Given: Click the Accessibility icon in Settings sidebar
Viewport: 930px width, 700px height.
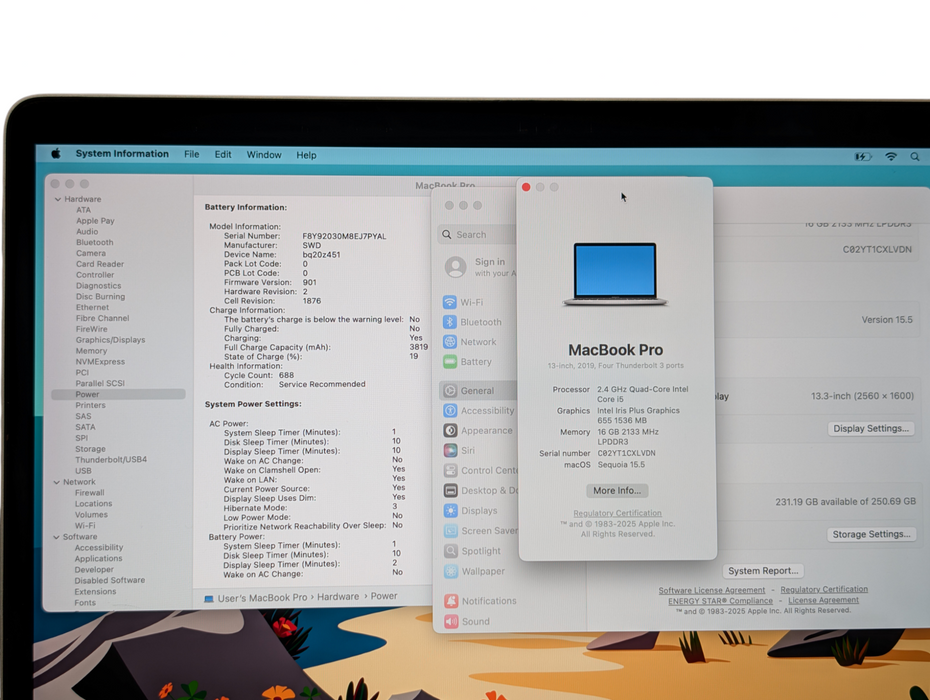Looking at the screenshot, I should click(x=450, y=411).
